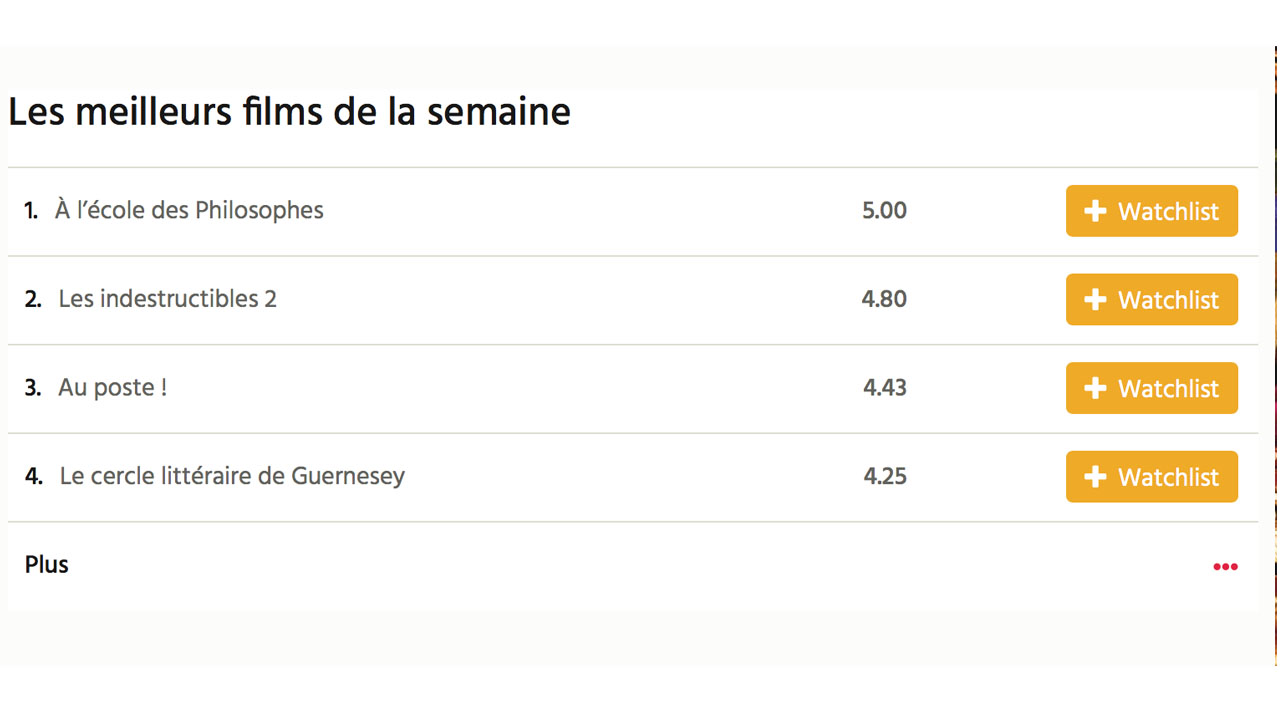1280x720 pixels.
Task: Click the 5.00 rating score
Action: point(884,211)
